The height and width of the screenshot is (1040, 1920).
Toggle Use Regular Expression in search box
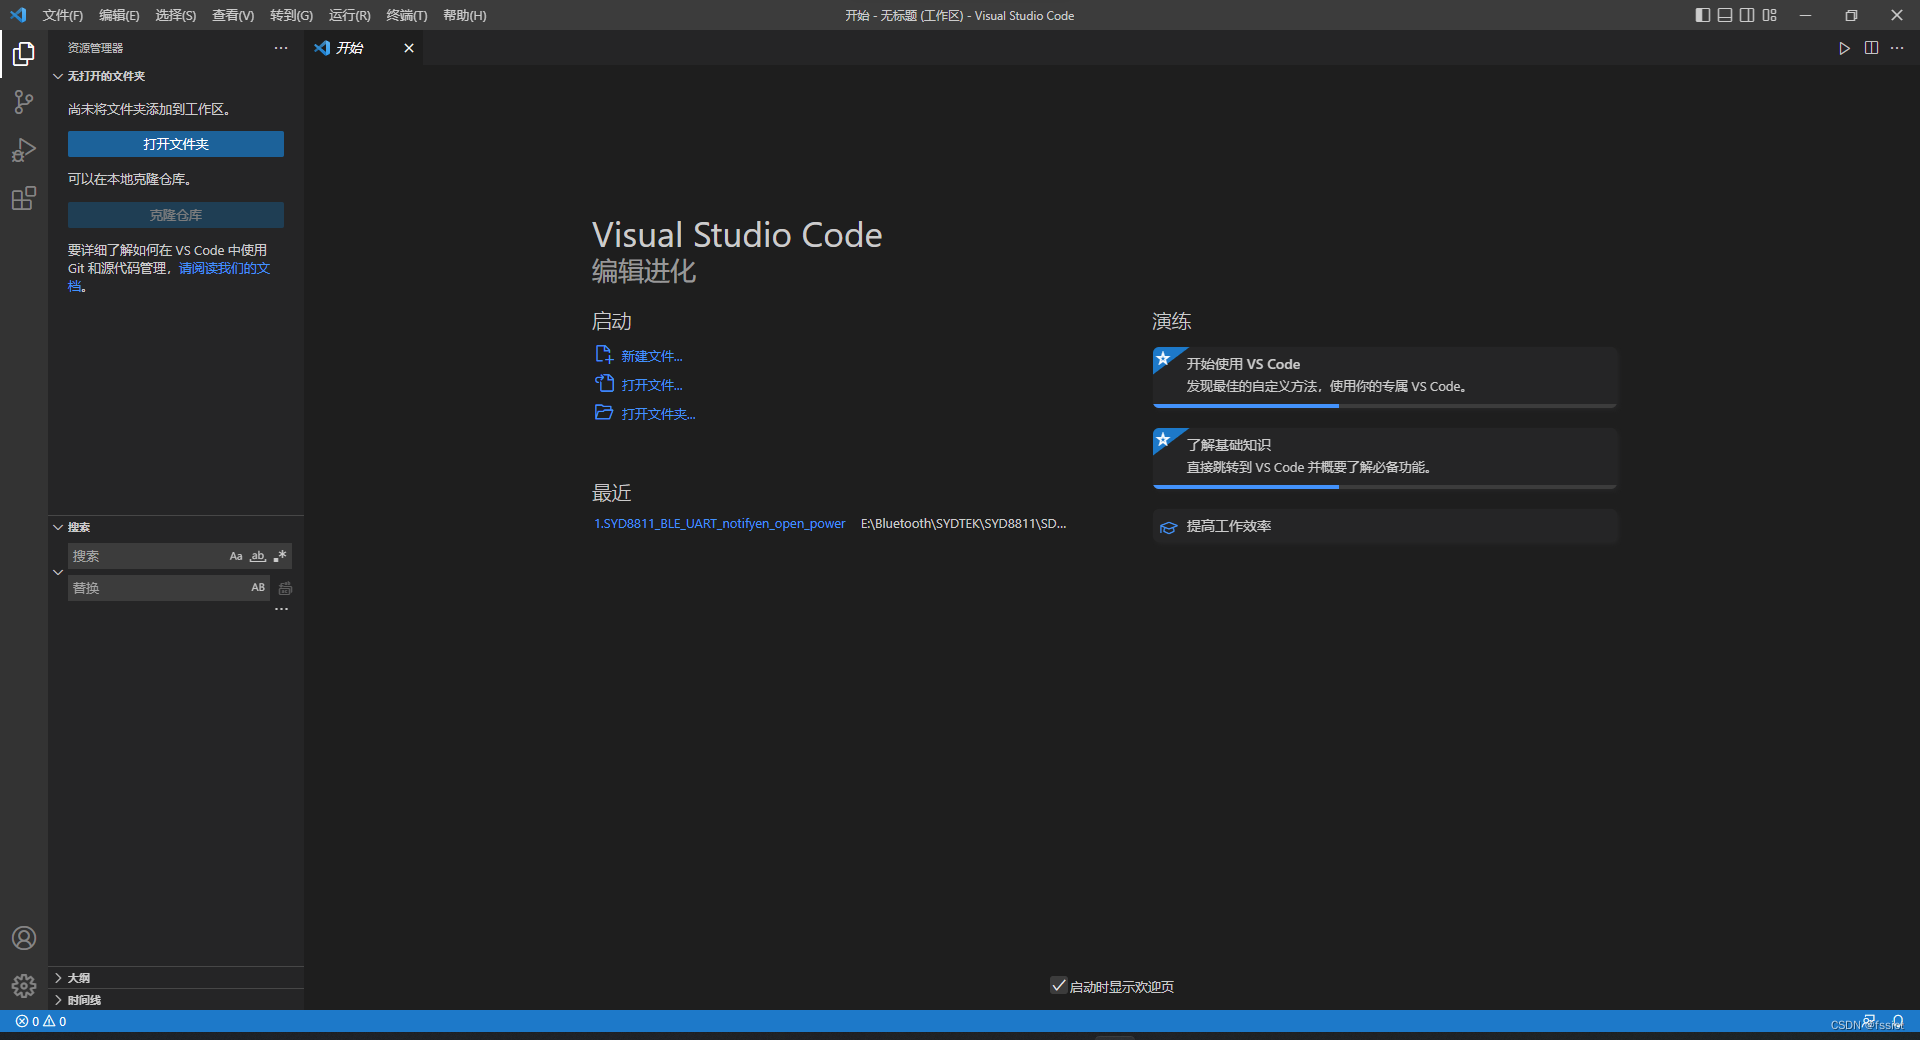(x=280, y=556)
